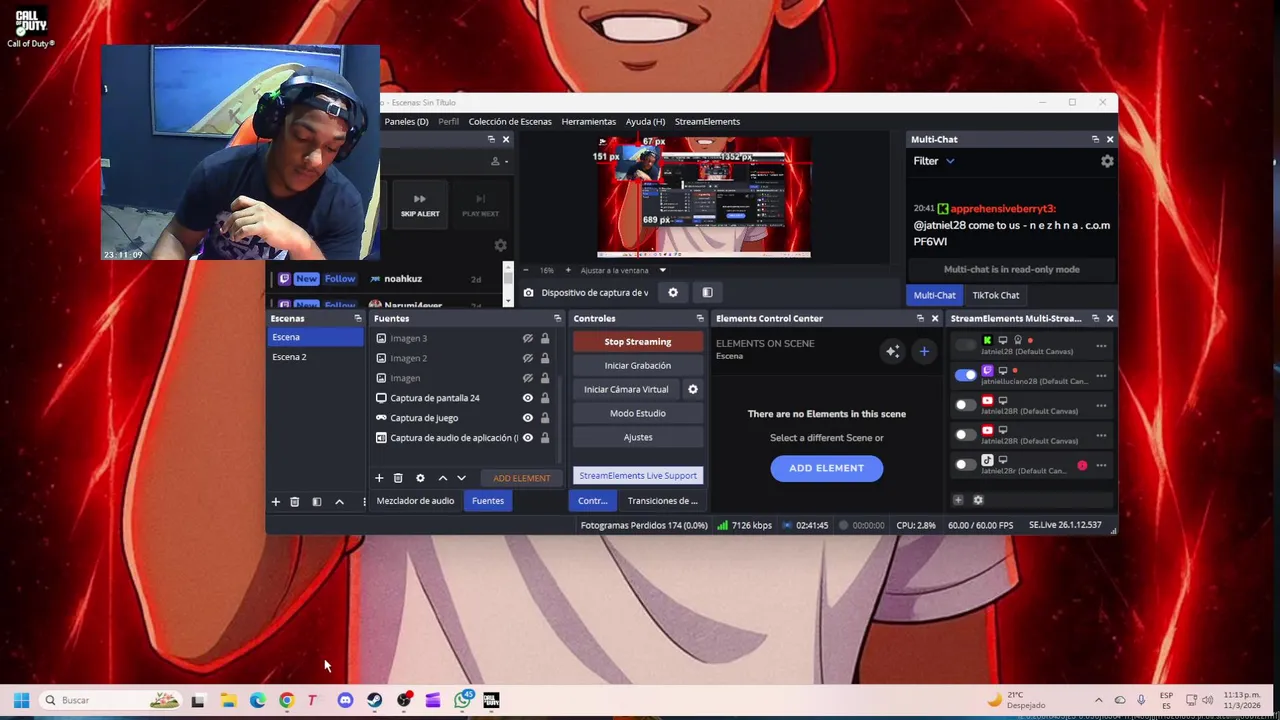Open the Paneles (D) menu
The width and height of the screenshot is (1280, 720).
click(407, 122)
